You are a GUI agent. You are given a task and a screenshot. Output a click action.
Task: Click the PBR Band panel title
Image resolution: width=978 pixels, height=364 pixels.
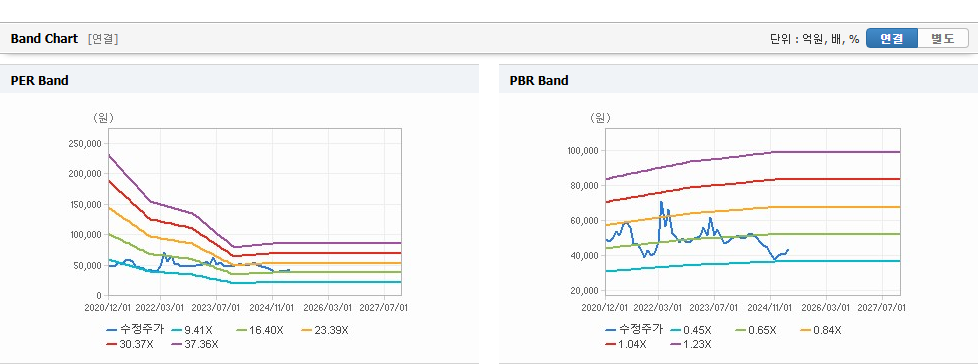coord(539,80)
